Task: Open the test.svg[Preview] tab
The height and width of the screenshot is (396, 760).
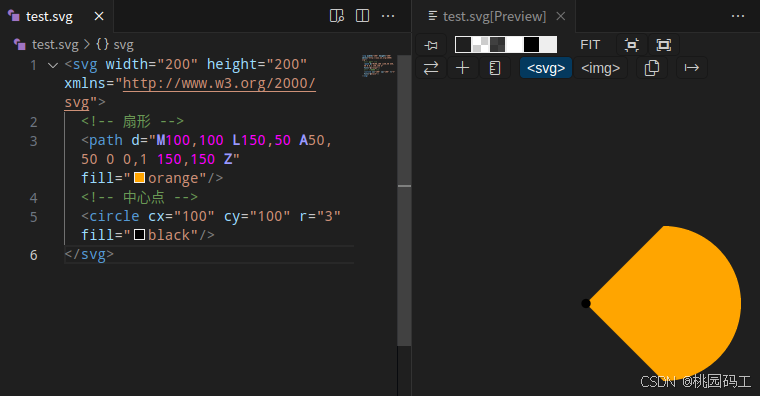Action: (x=494, y=16)
